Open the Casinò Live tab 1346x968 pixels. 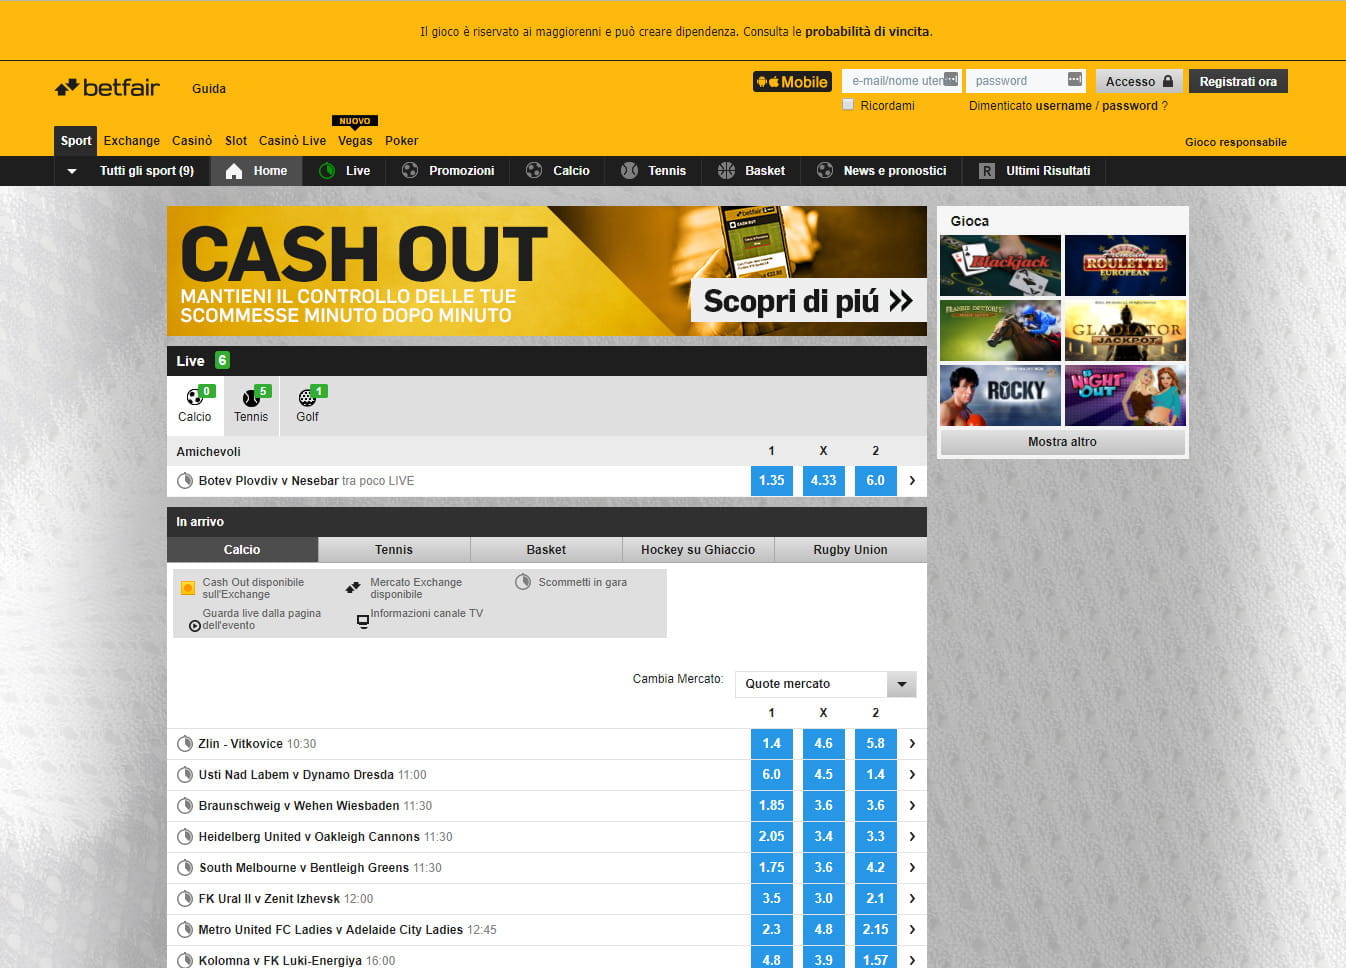click(292, 141)
